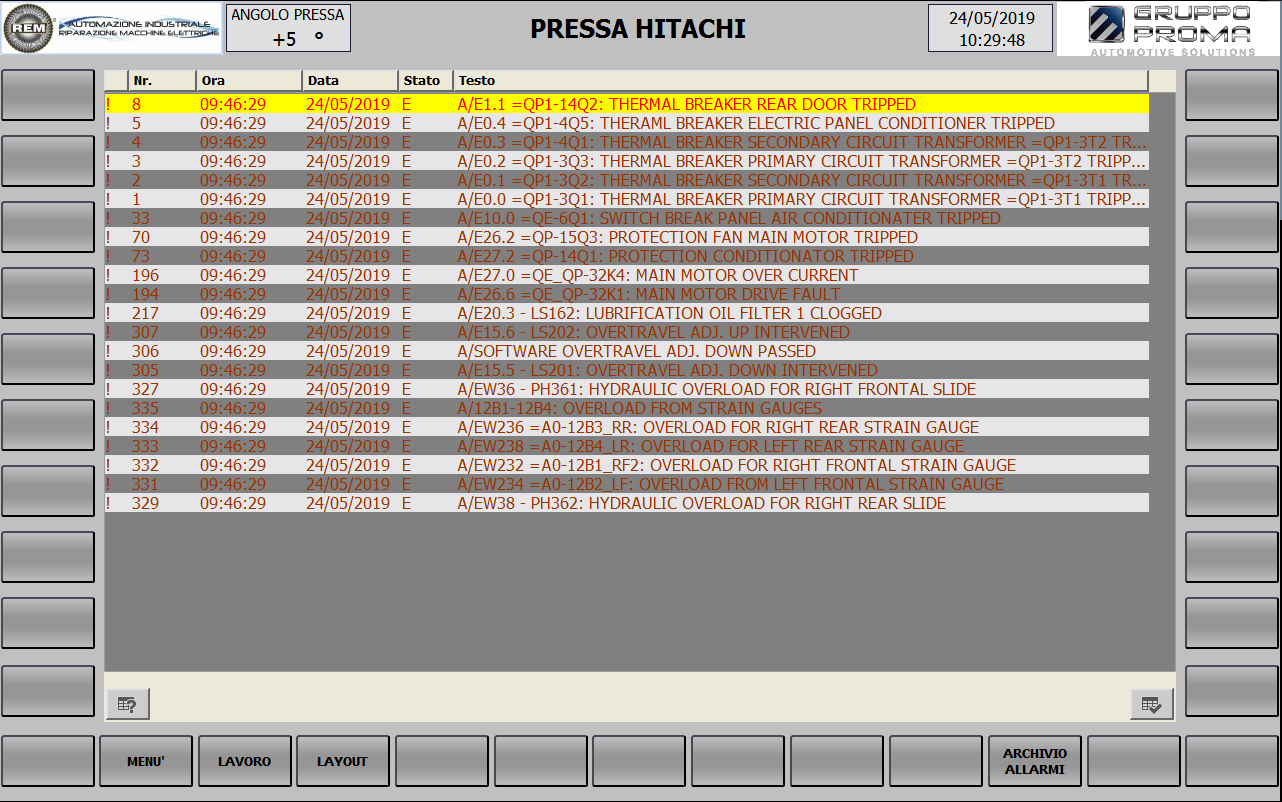This screenshot has height=802, width=1282.
Task: Select alarm 8 THERMAL BREAKER REAR DOOR TRIPPED
Action: (x=626, y=104)
